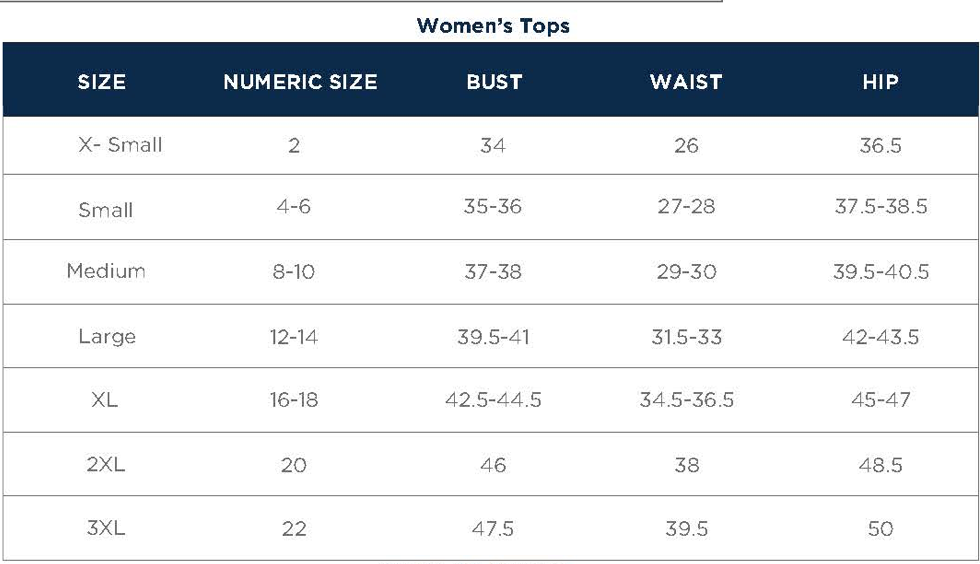Click the 3XL size row label
Image resolution: width=980 pixels, height=564 pixels.
coord(106,528)
